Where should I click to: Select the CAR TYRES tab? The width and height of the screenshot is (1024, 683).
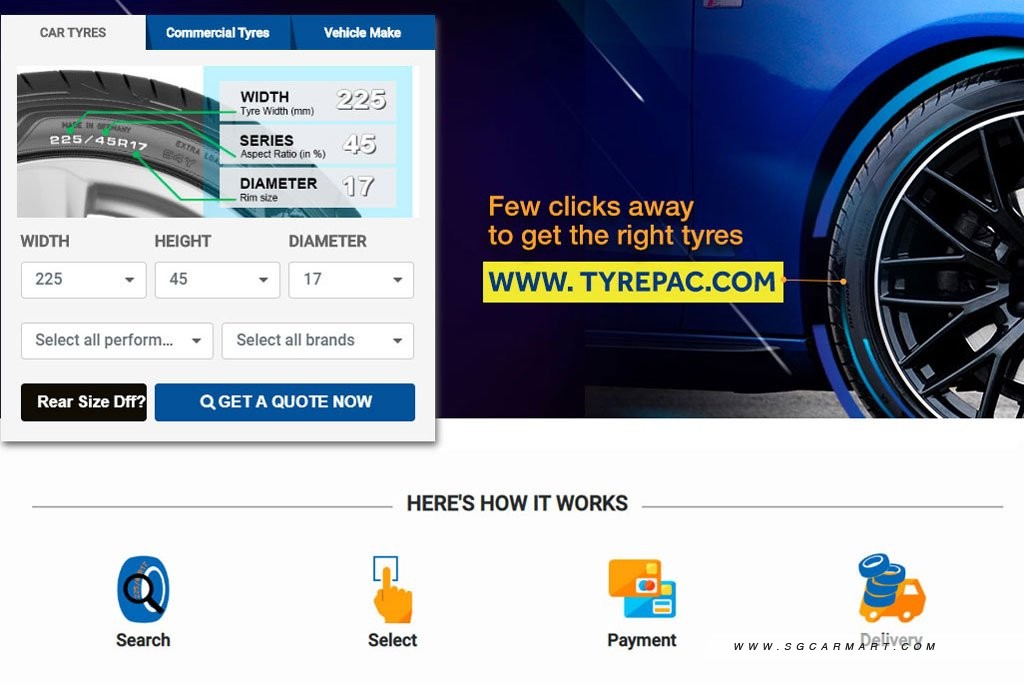(x=73, y=32)
